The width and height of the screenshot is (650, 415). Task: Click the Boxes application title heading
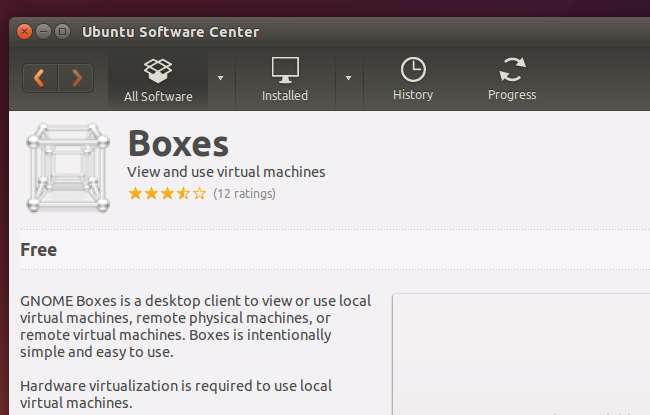(x=178, y=143)
